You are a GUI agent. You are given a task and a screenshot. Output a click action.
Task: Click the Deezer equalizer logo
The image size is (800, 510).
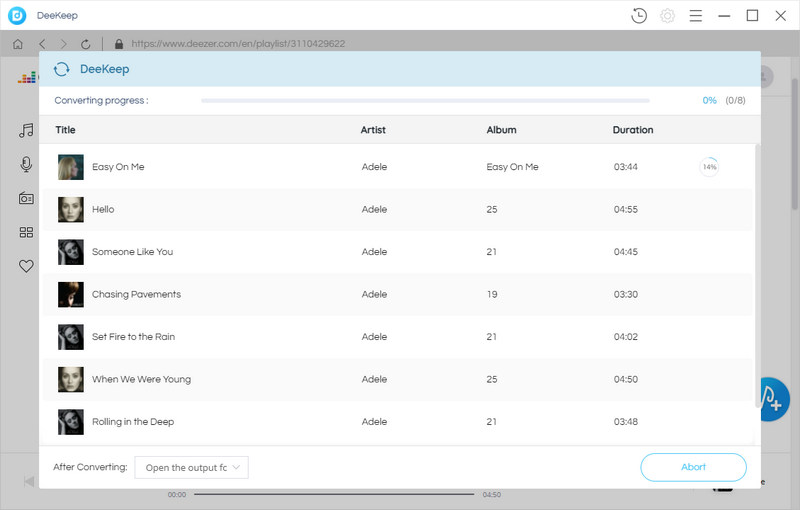click(x=28, y=77)
